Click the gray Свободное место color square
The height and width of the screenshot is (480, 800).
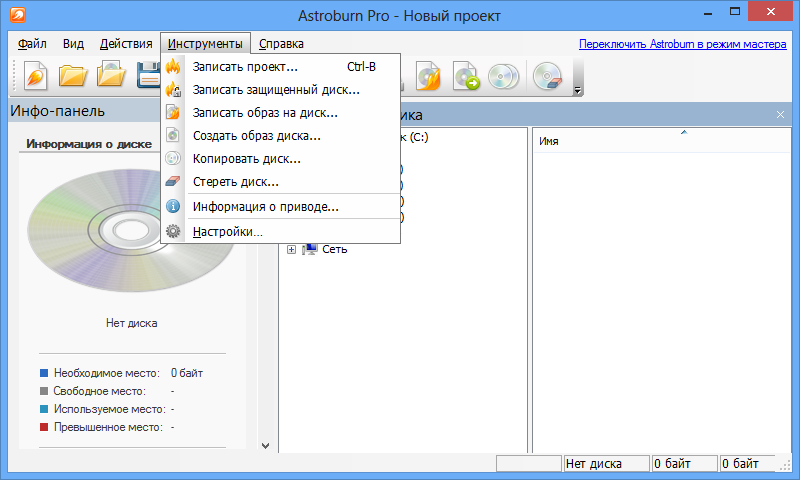coord(44,391)
